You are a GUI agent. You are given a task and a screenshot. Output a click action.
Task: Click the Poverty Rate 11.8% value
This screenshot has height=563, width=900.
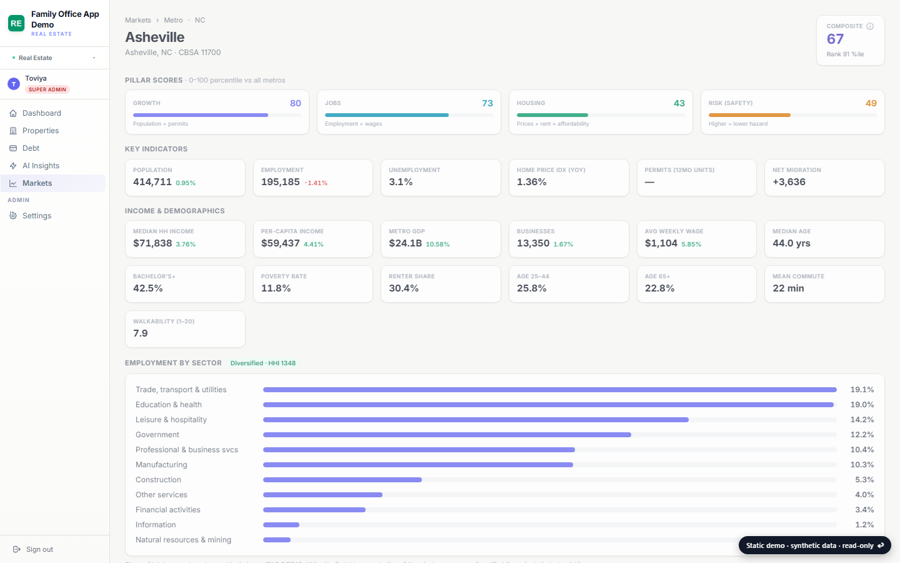[x=276, y=288]
